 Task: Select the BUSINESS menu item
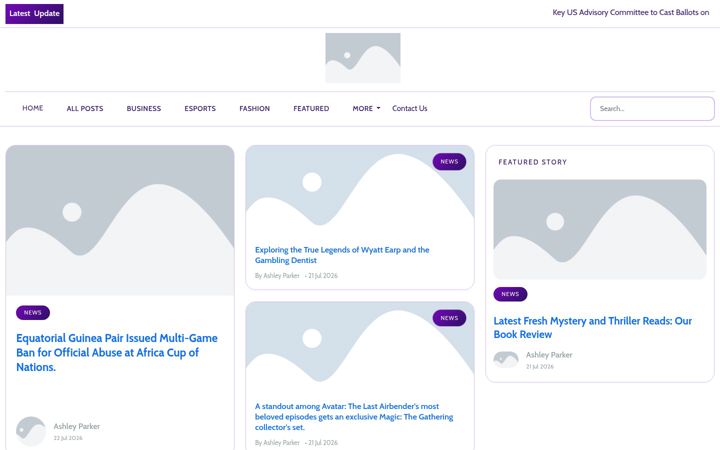click(x=144, y=108)
